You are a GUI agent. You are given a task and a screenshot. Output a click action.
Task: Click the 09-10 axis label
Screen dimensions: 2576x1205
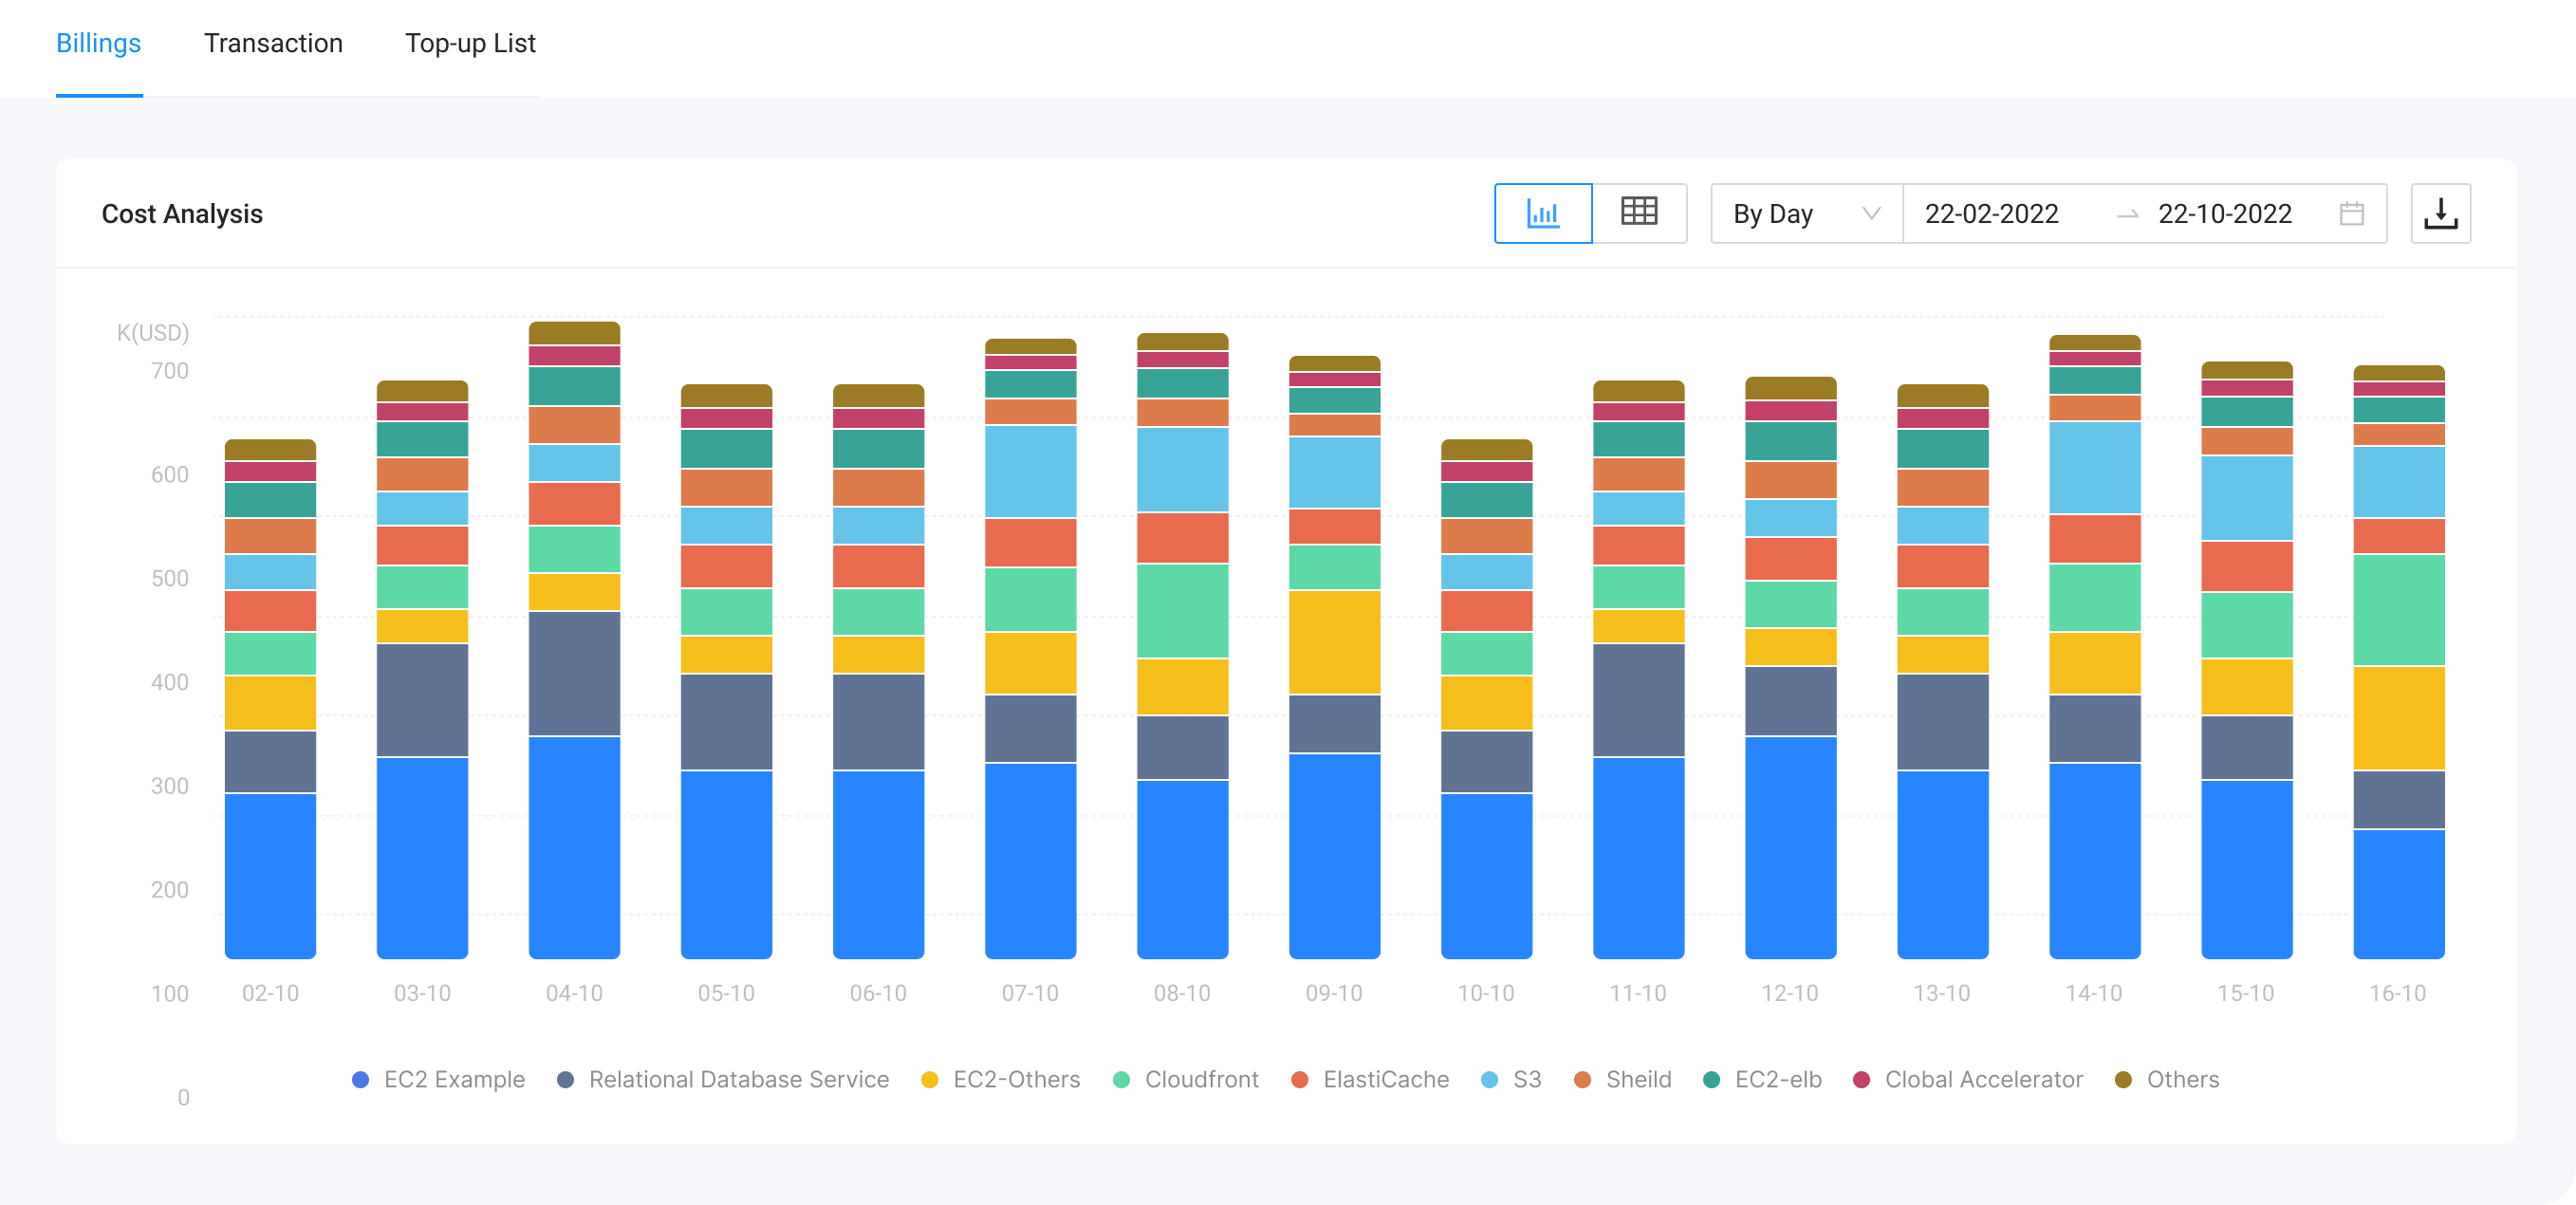[x=1334, y=993]
